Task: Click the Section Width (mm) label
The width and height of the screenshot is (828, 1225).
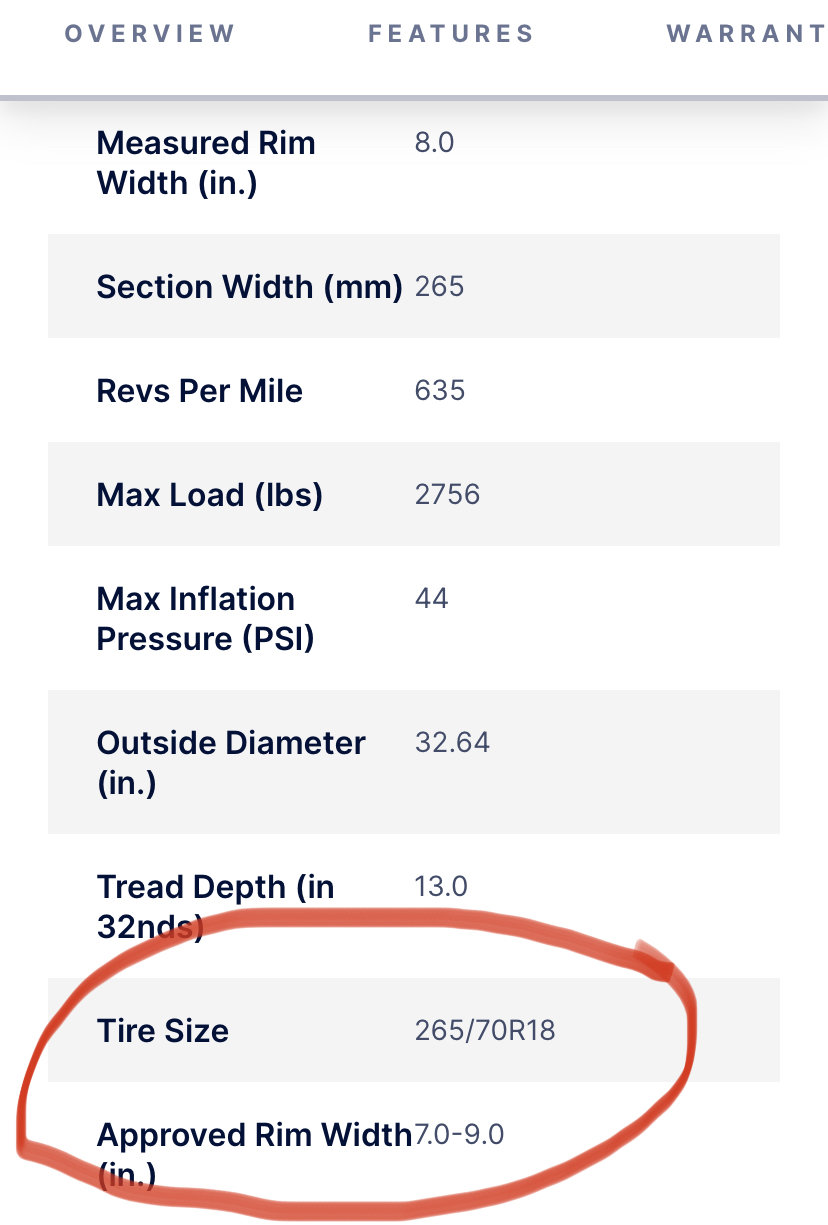Action: click(249, 287)
